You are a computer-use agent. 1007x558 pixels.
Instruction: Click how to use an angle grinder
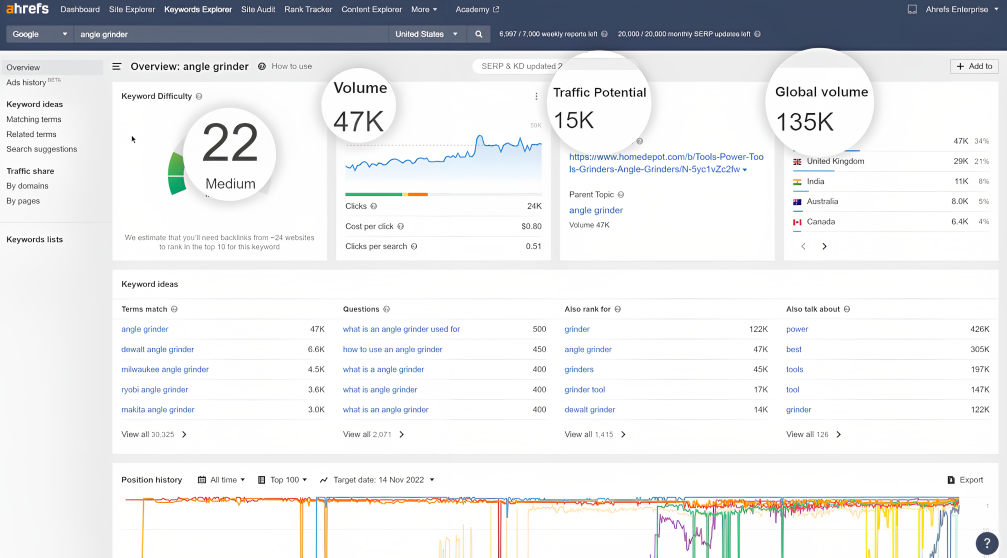392,349
